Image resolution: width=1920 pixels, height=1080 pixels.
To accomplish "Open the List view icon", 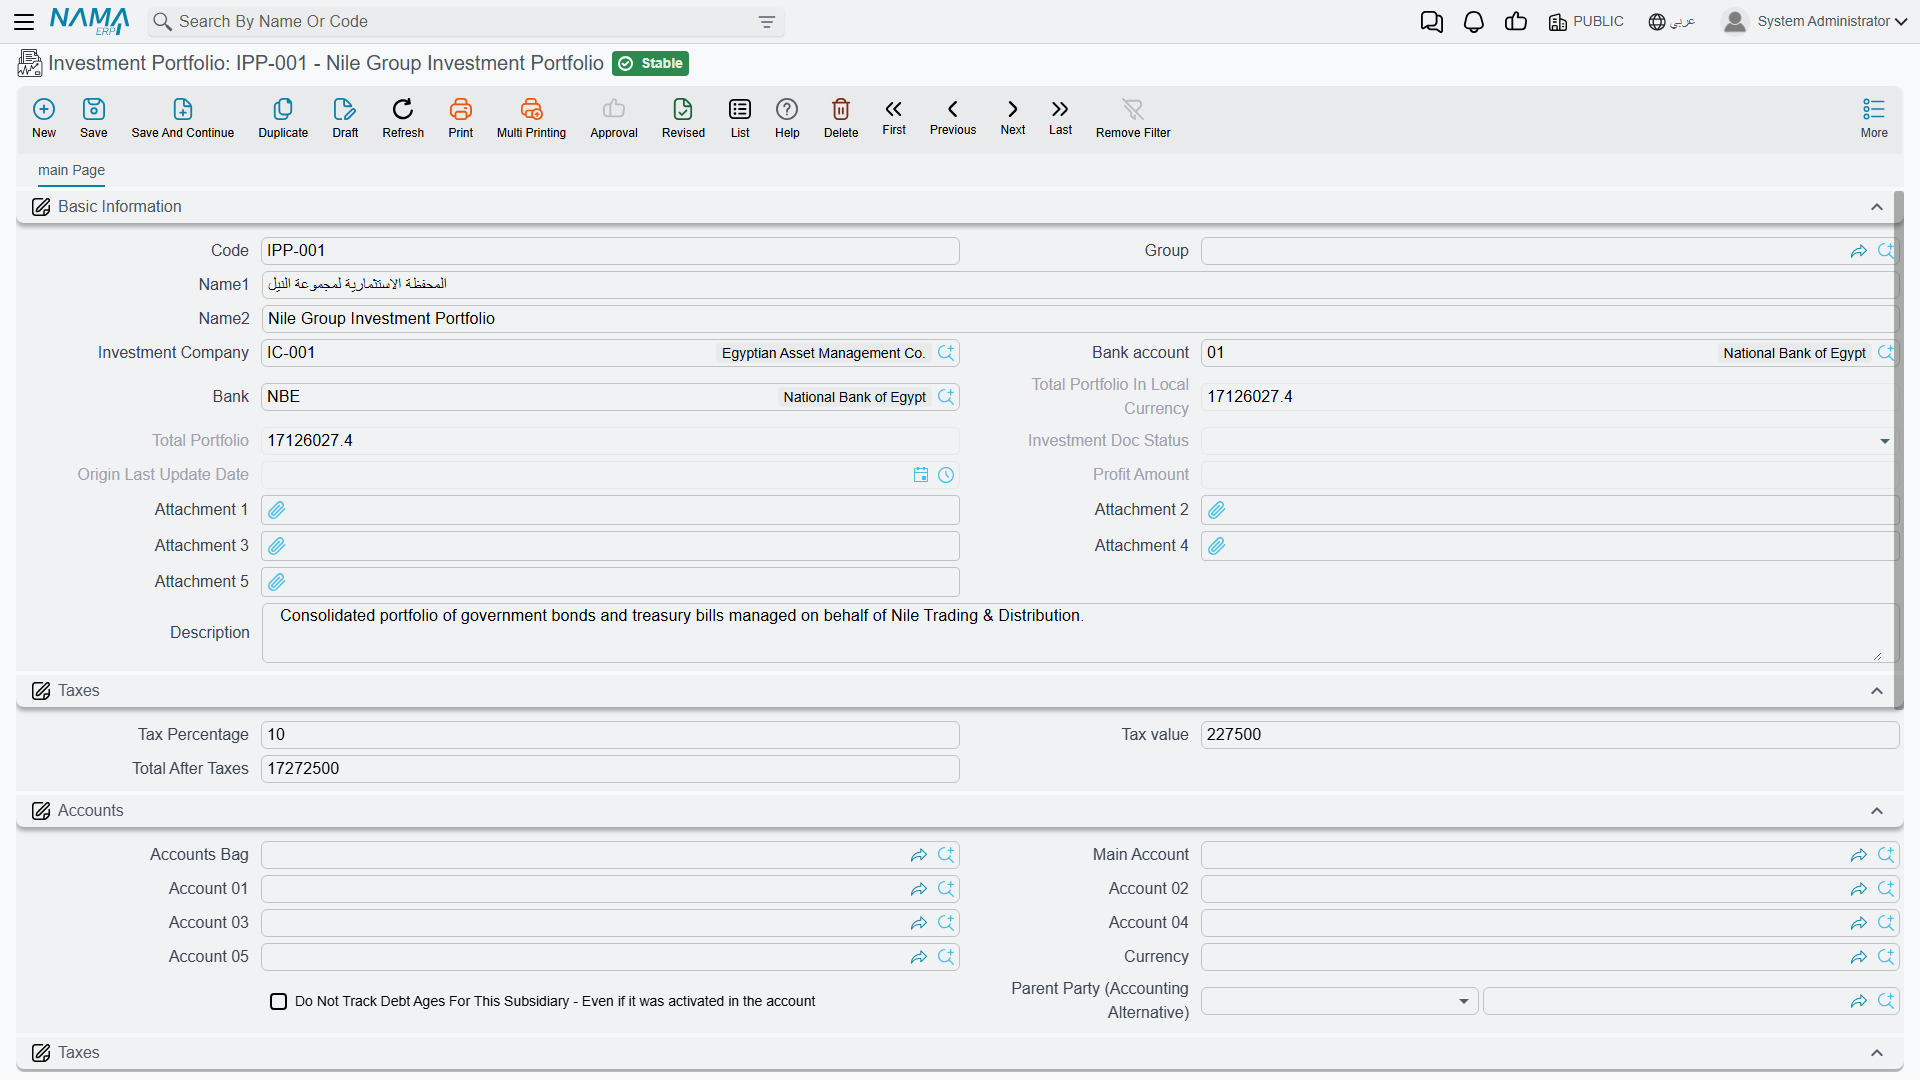I will [740, 118].
